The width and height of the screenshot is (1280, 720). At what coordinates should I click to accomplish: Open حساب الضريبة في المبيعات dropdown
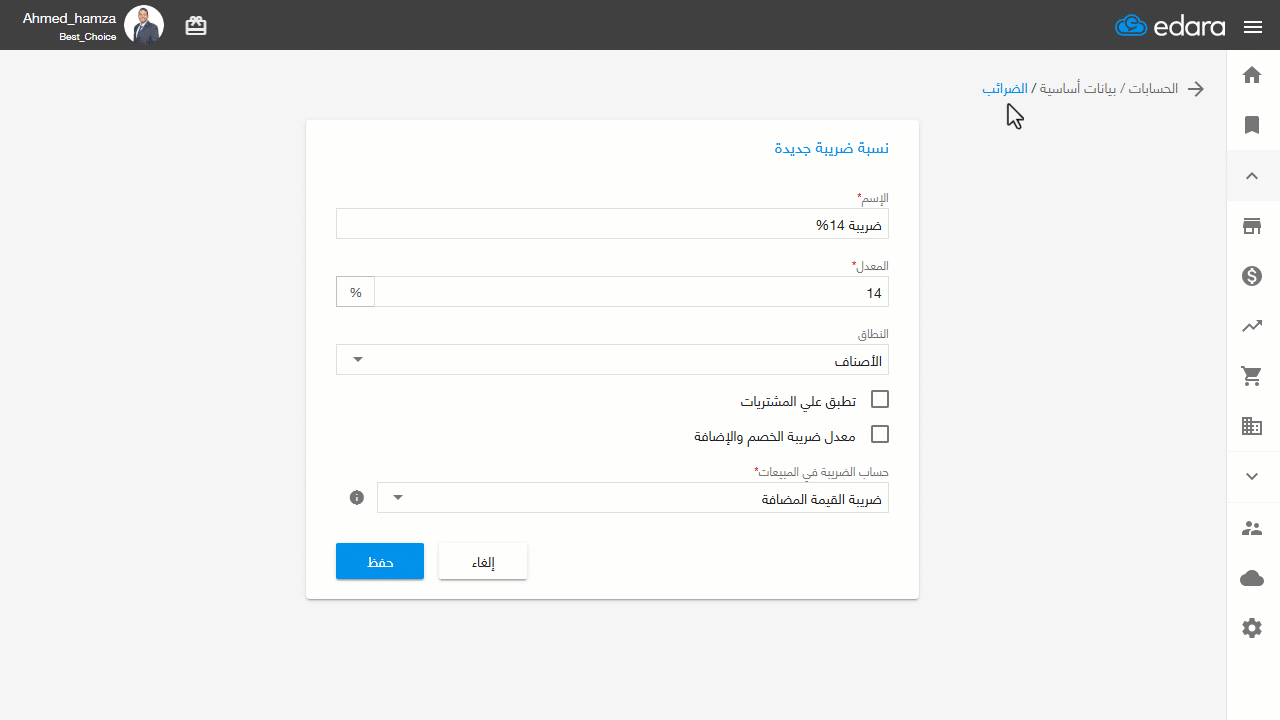tap(633, 498)
